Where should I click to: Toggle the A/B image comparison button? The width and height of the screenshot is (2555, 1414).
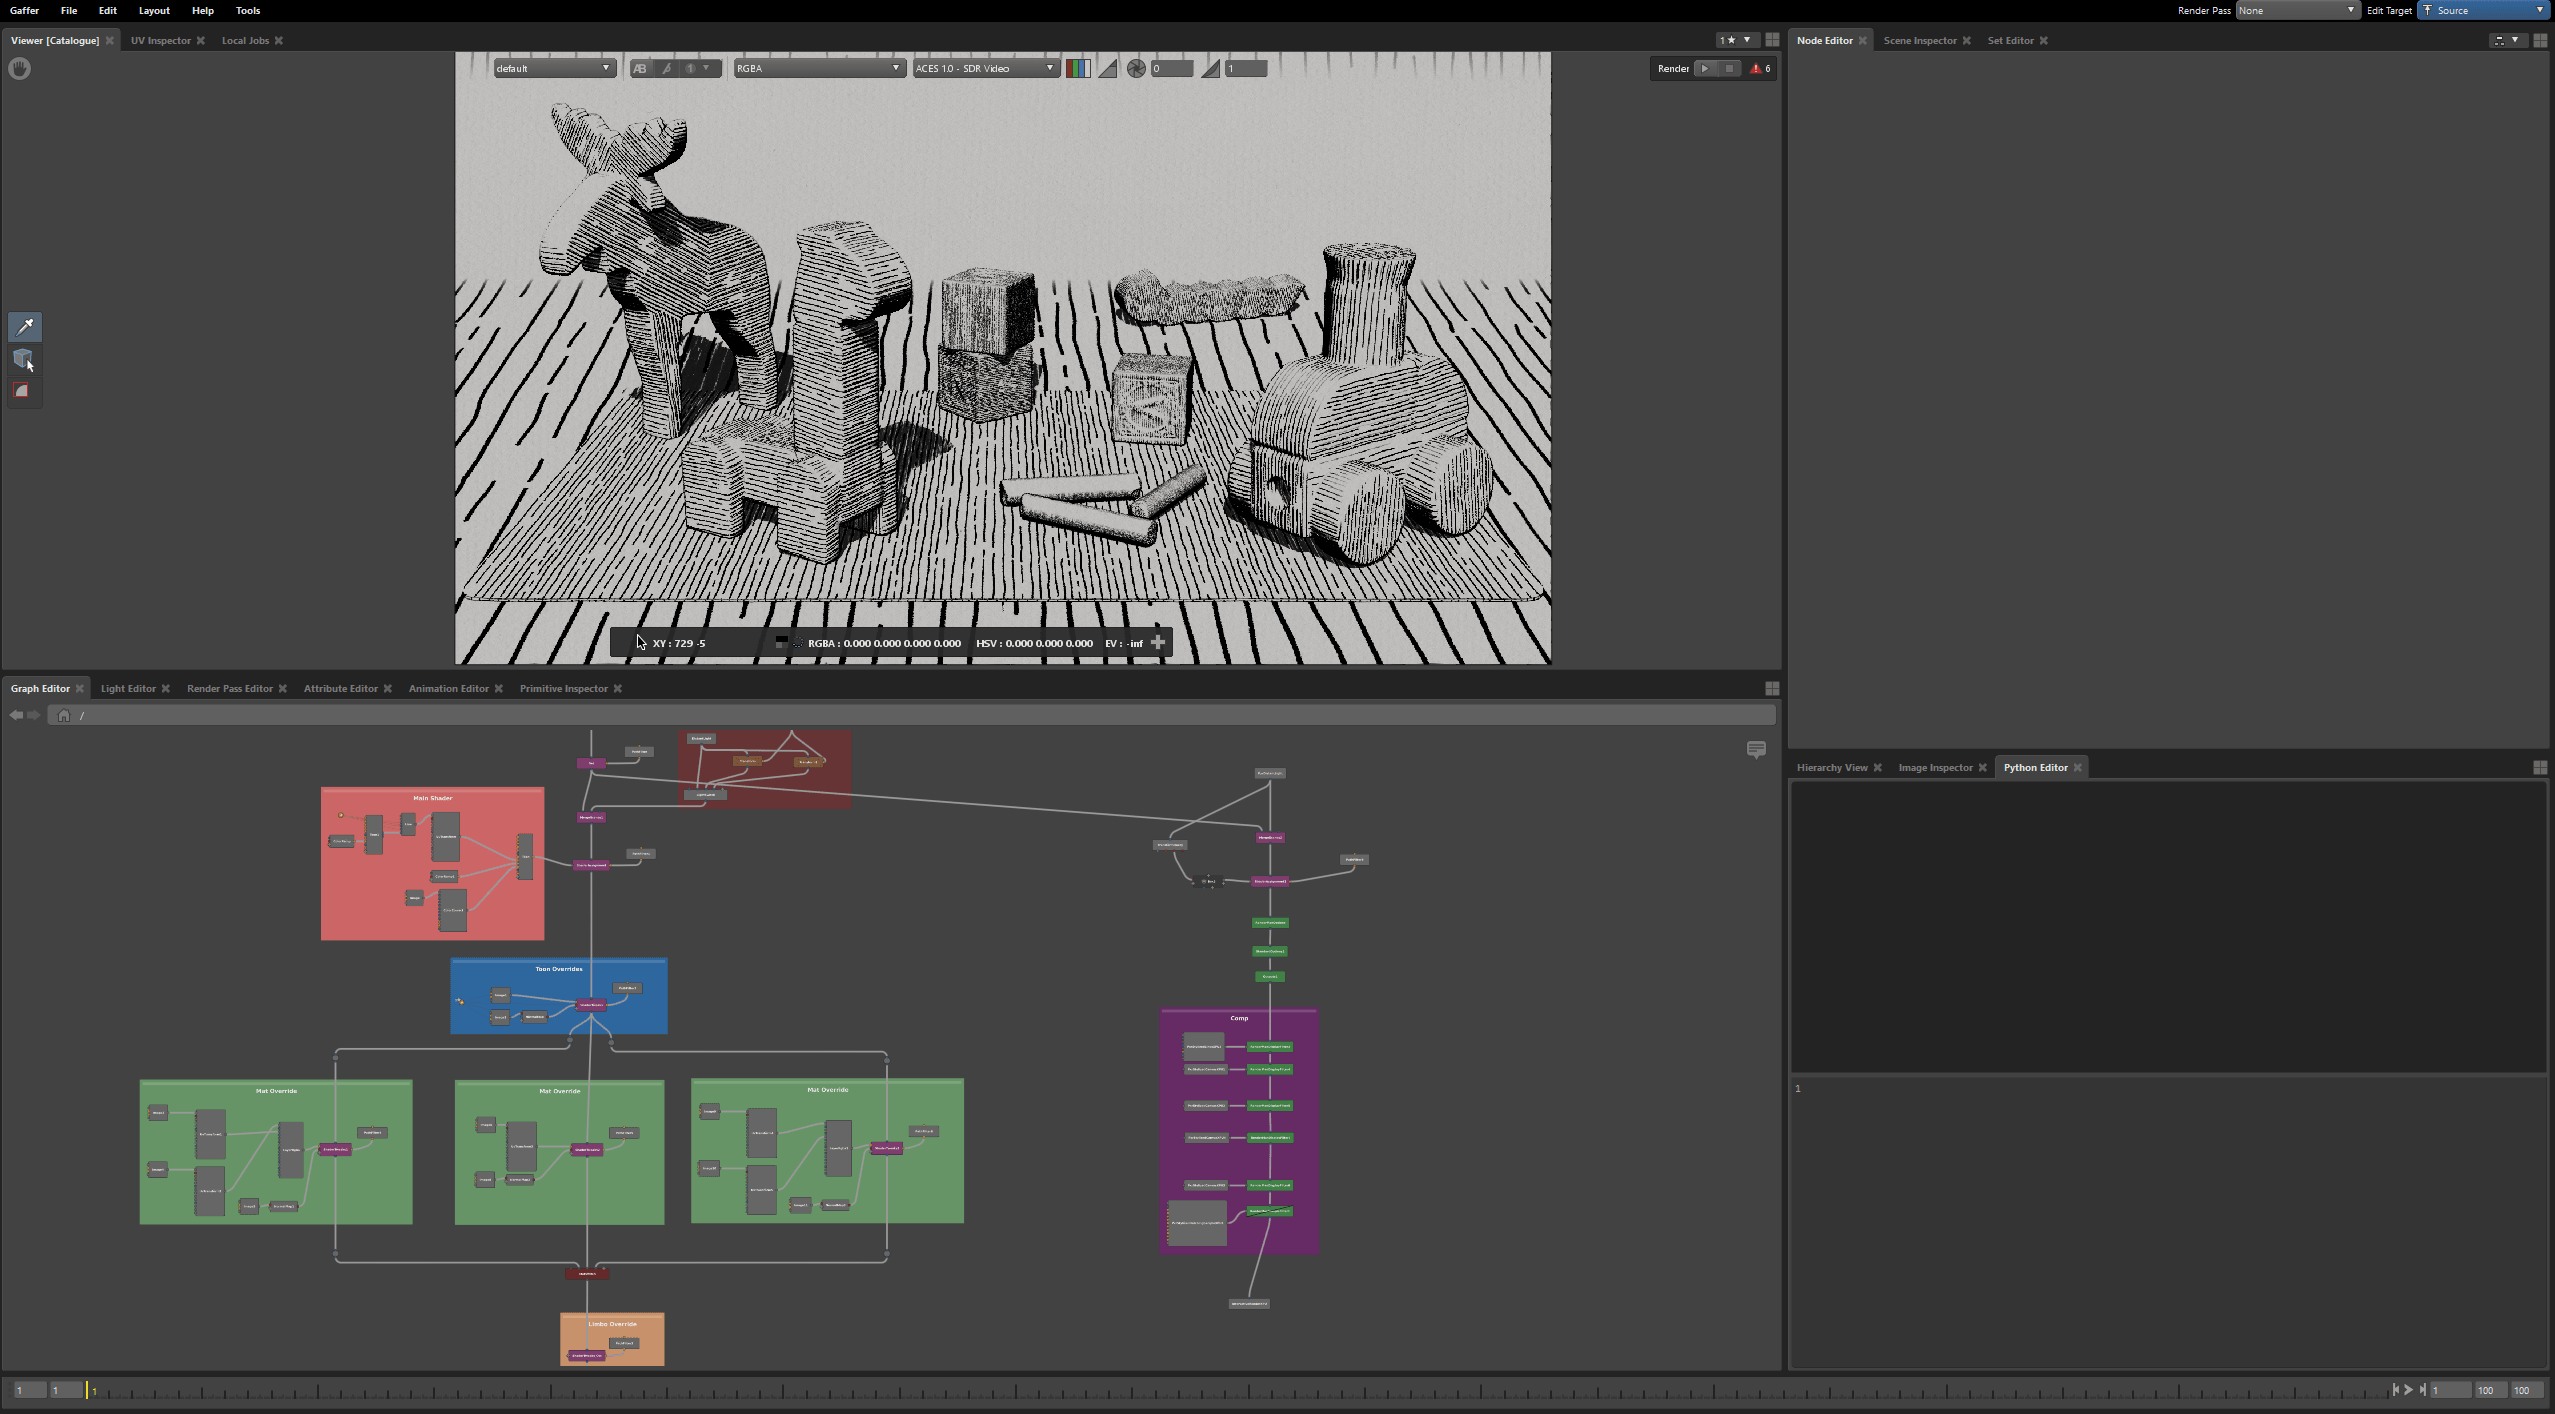pos(640,68)
